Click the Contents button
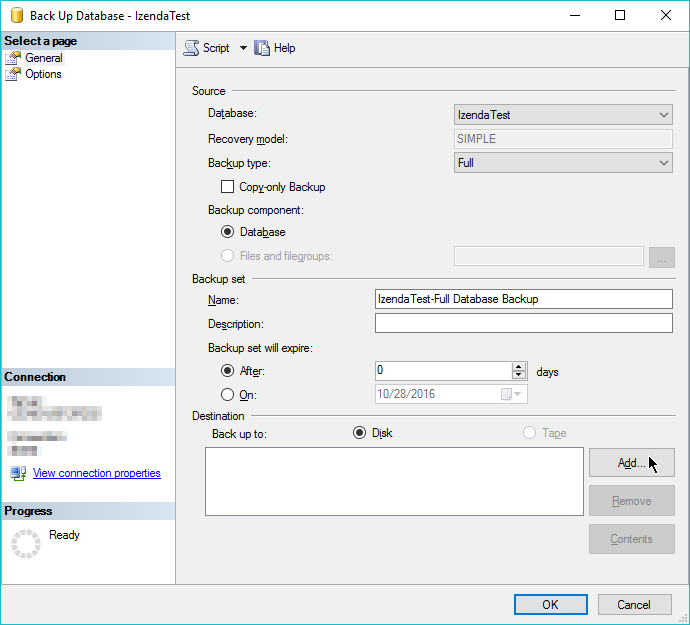Screen dimensions: 690x625 tap(631, 539)
